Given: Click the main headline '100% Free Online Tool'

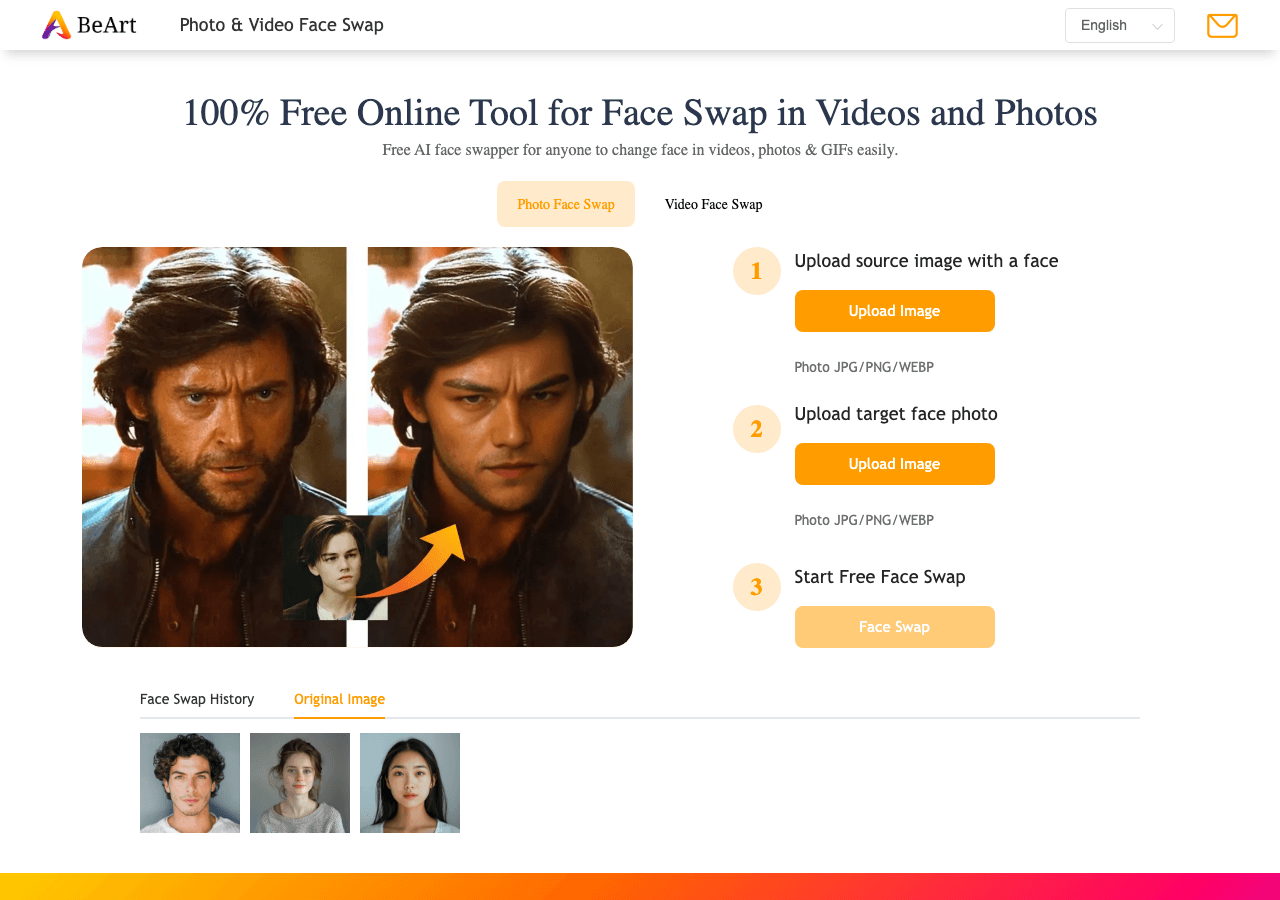Looking at the screenshot, I should pos(640,112).
